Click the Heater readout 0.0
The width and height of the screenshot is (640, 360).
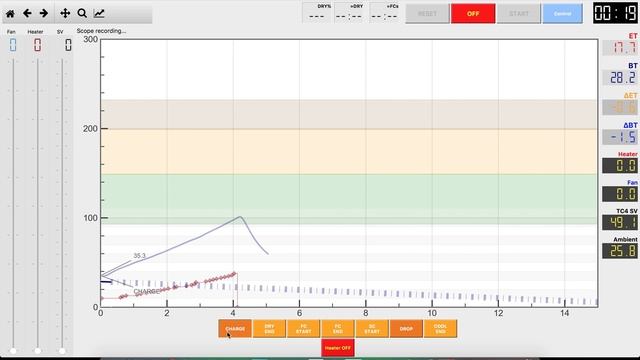point(620,166)
